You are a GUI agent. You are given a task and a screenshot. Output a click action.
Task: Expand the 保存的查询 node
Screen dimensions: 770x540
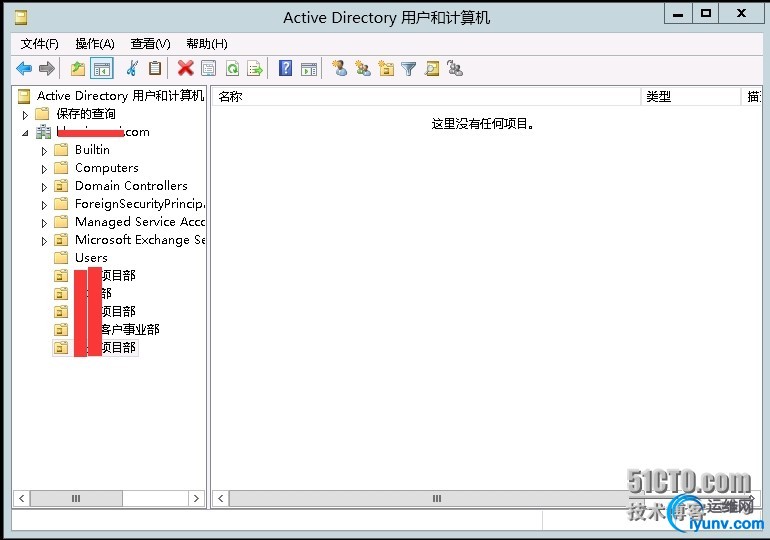25,115
